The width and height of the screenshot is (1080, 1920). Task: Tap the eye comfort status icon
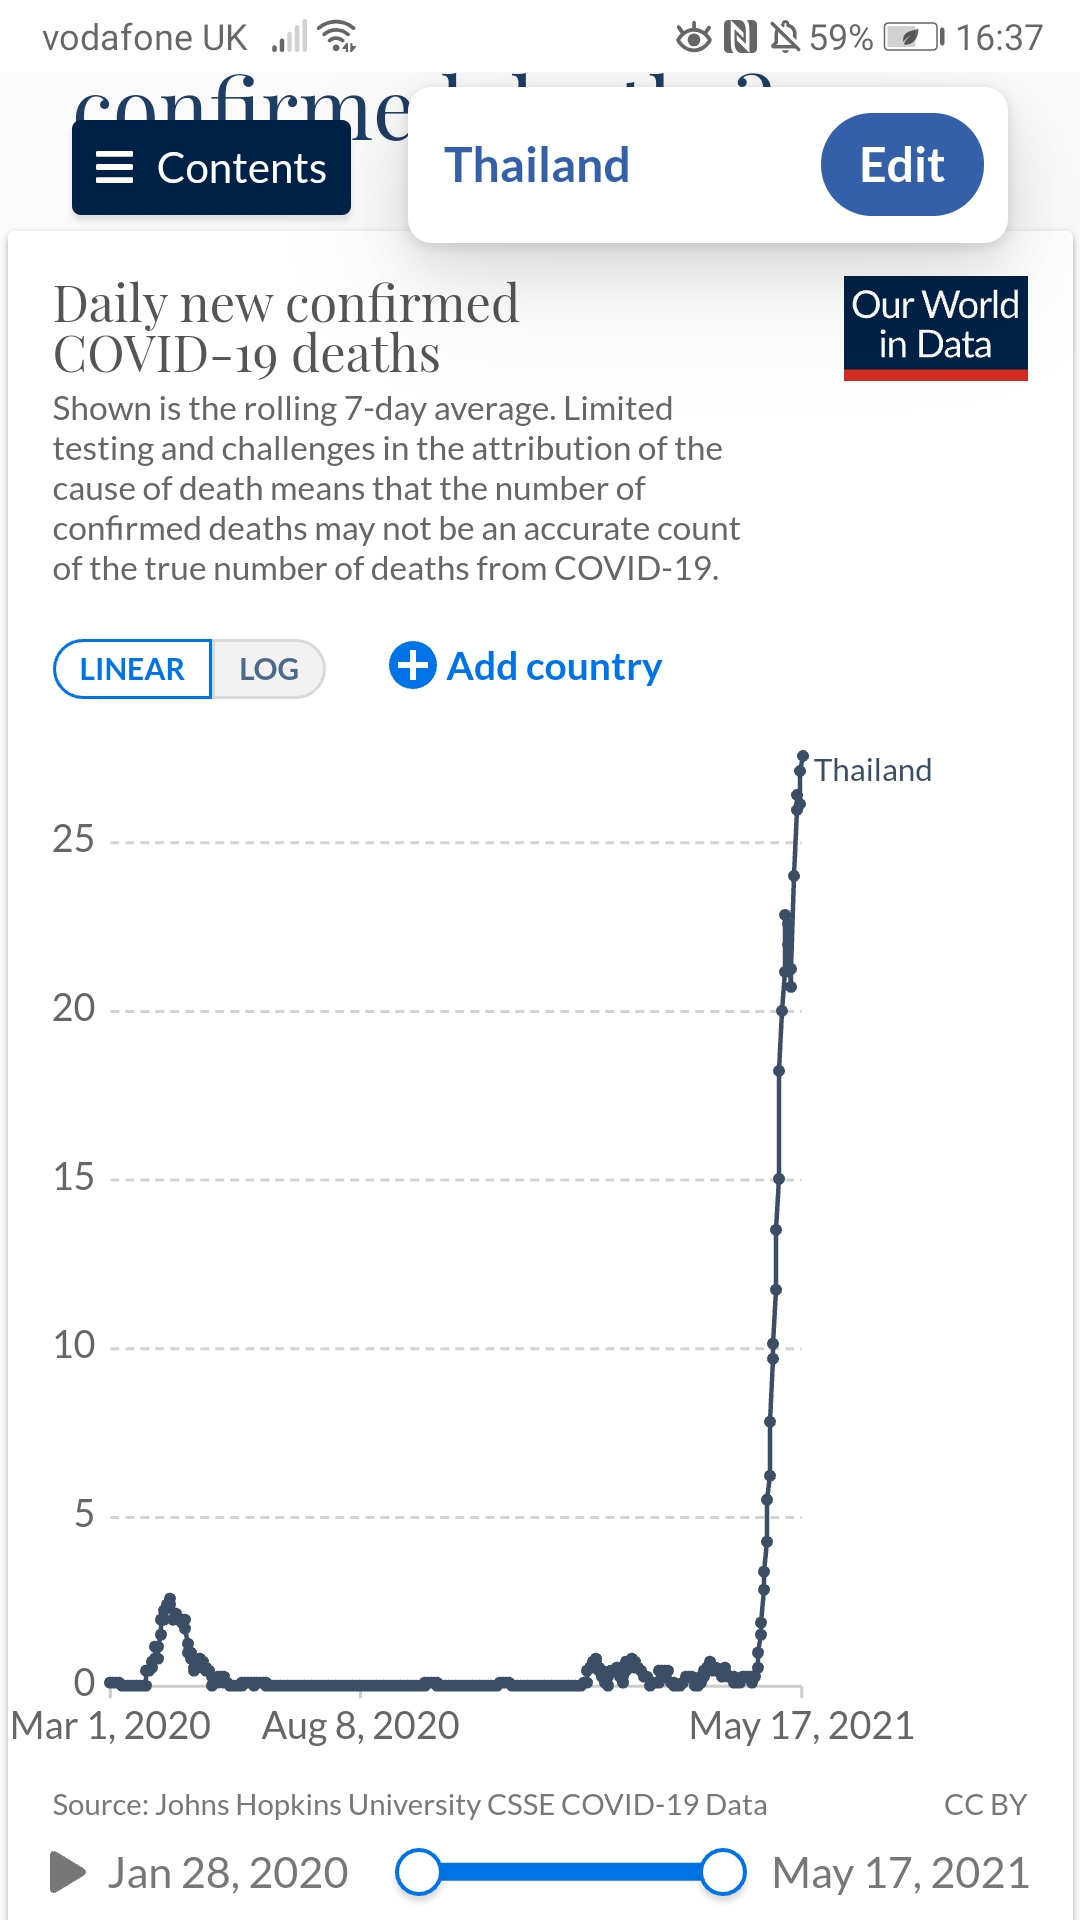(693, 38)
